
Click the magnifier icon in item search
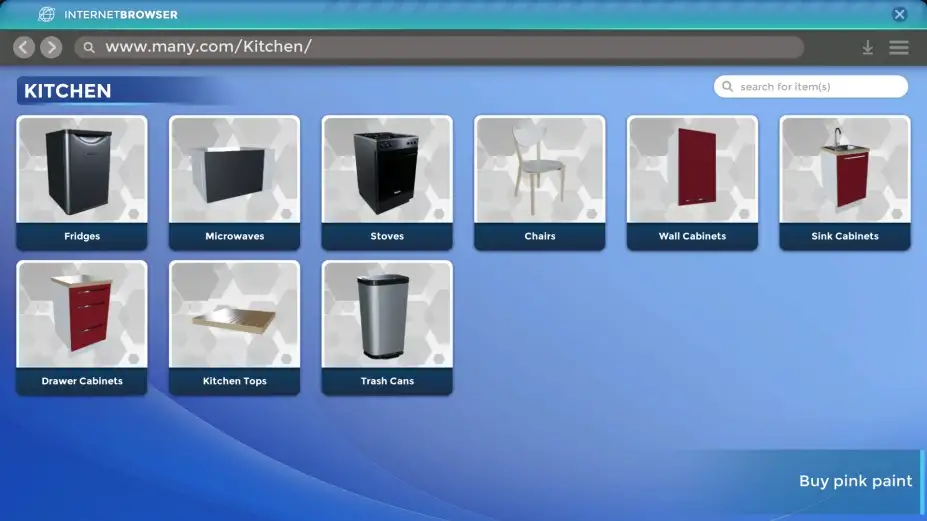point(728,86)
